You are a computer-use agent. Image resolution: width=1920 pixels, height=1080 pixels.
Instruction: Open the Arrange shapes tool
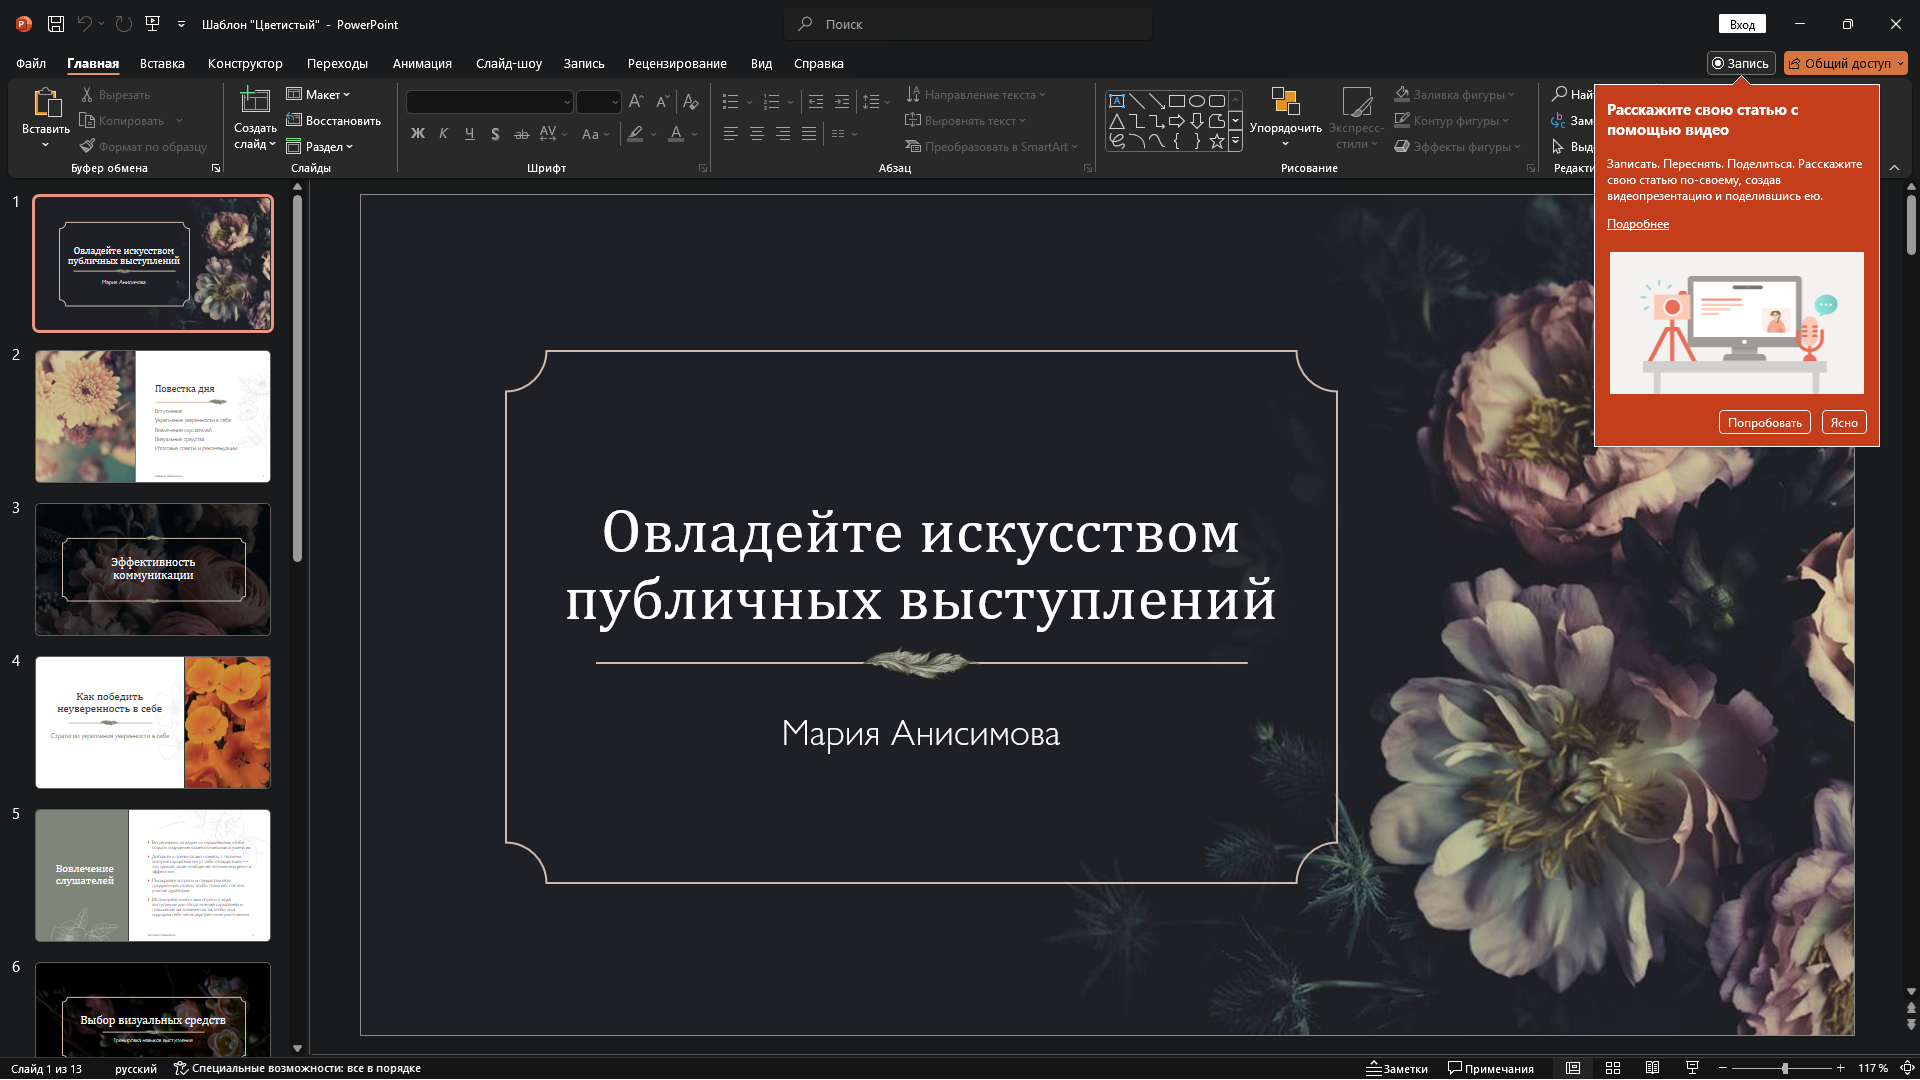tap(1285, 112)
